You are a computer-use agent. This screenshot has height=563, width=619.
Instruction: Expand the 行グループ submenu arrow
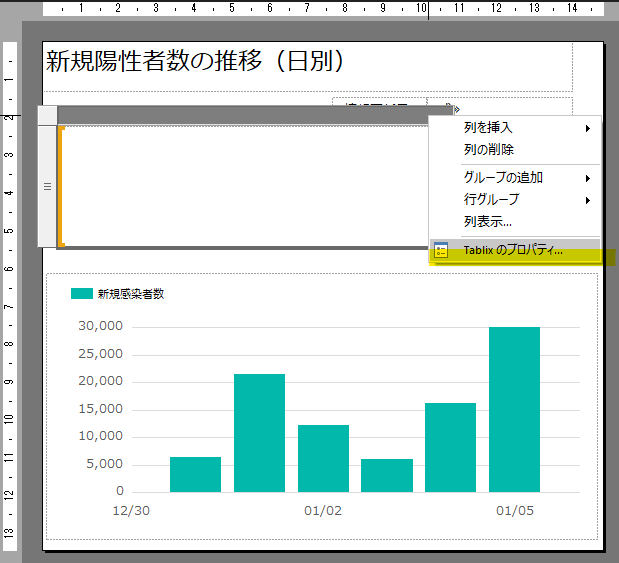(x=587, y=200)
